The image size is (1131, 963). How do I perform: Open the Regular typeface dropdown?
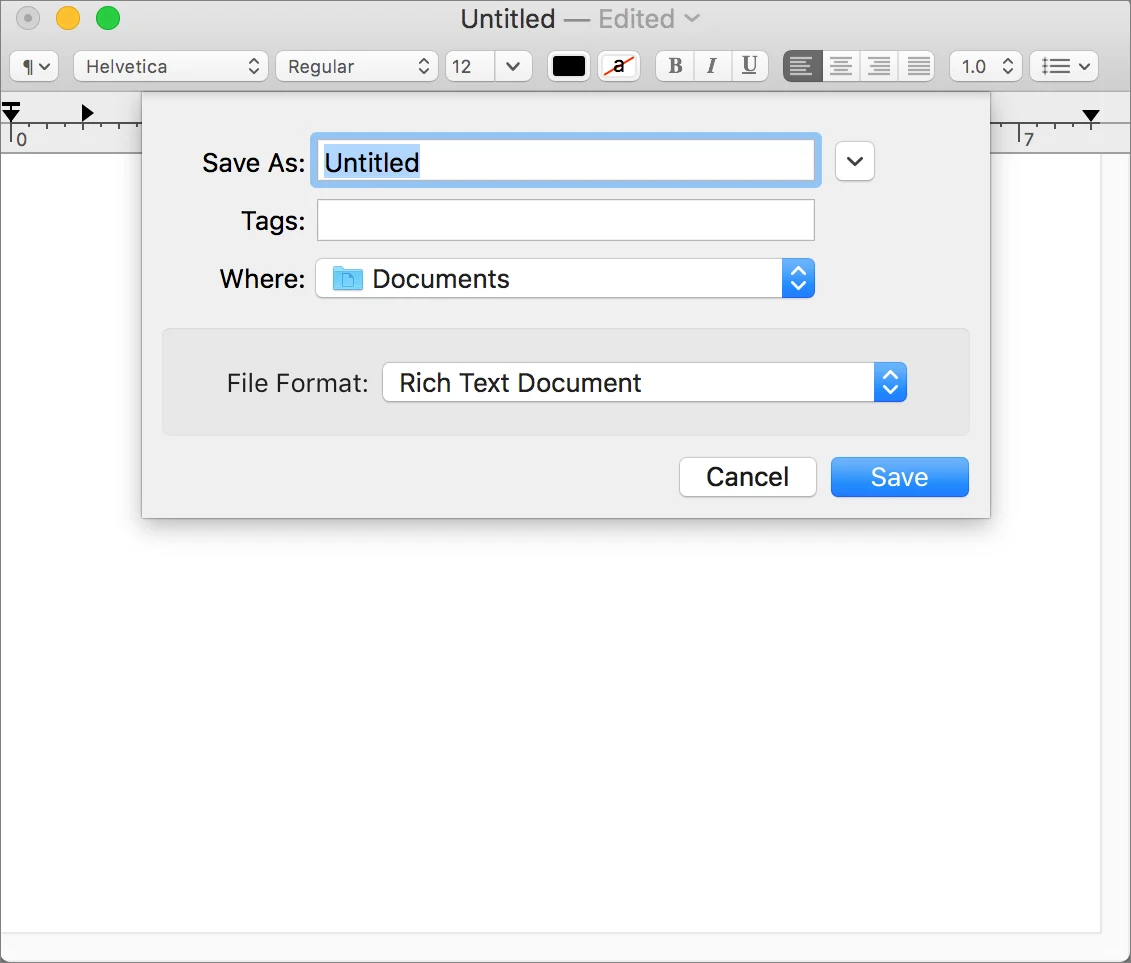click(x=357, y=66)
